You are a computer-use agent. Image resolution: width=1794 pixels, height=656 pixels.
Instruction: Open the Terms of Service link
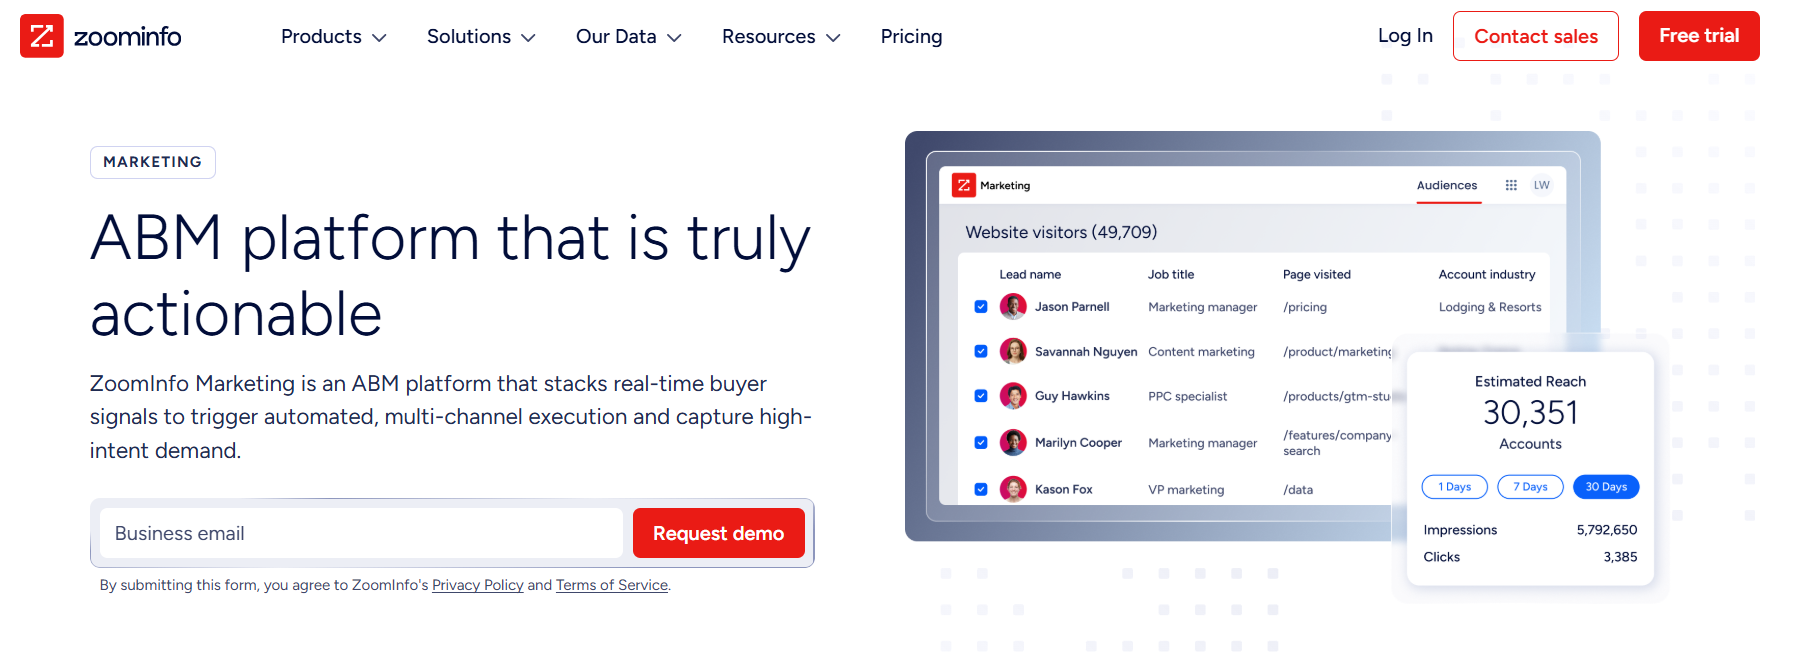click(x=612, y=585)
